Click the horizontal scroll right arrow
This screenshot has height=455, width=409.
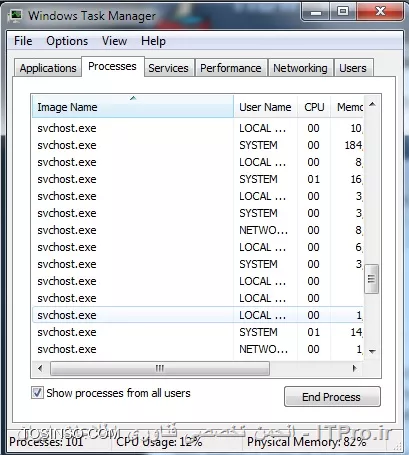tap(354, 368)
